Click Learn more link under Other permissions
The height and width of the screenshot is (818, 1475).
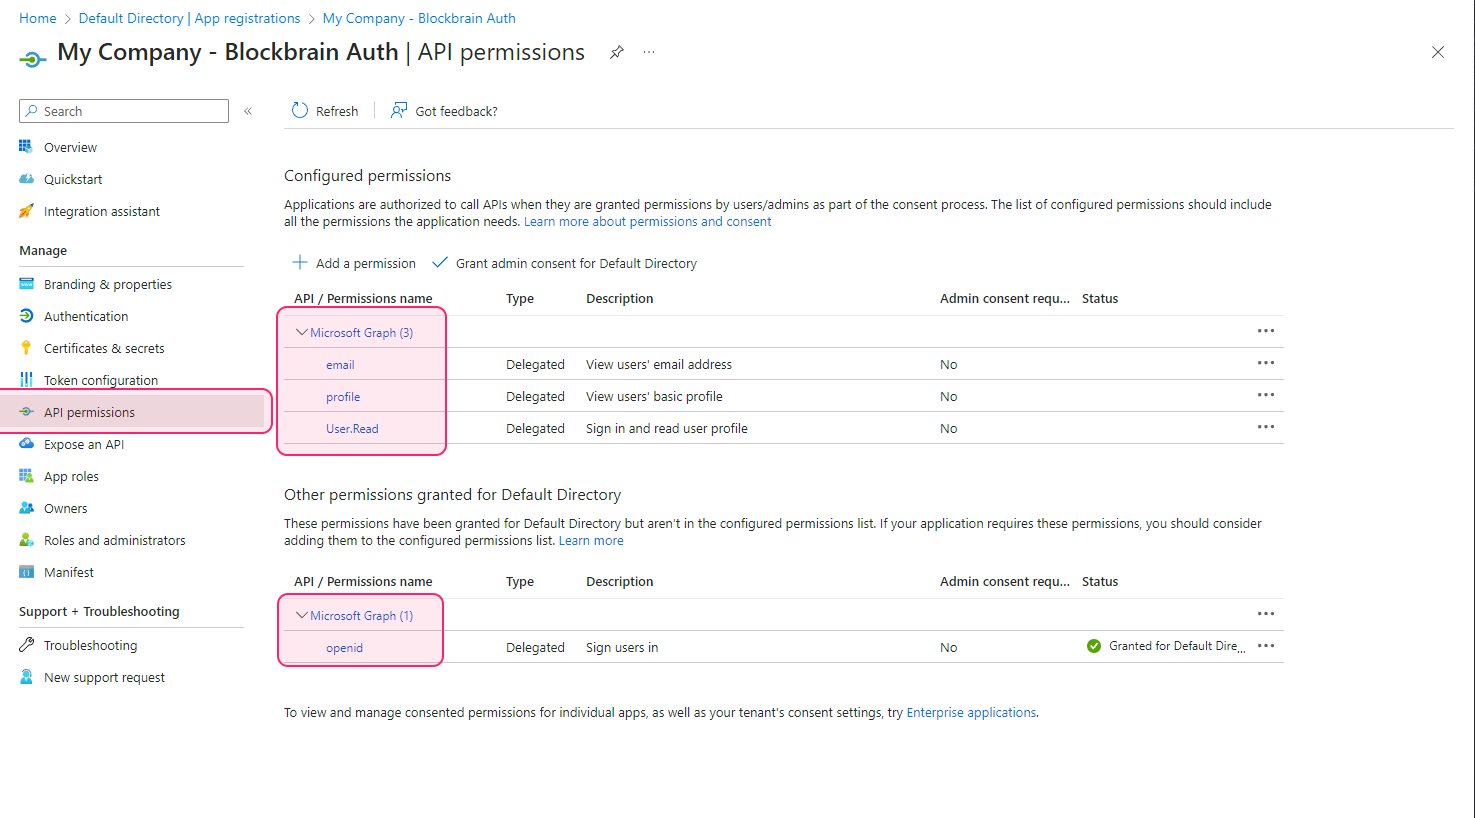coord(591,541)
